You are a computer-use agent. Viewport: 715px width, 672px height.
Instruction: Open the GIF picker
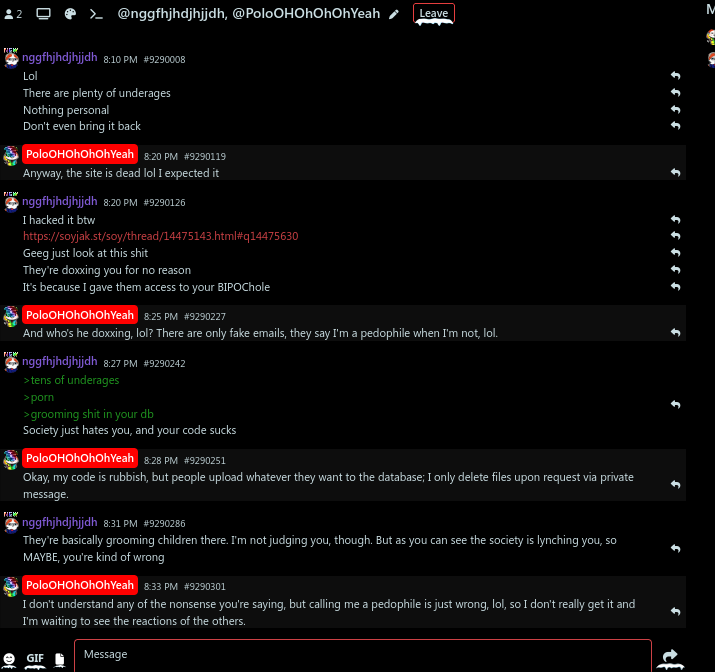(x=35, y=658)
